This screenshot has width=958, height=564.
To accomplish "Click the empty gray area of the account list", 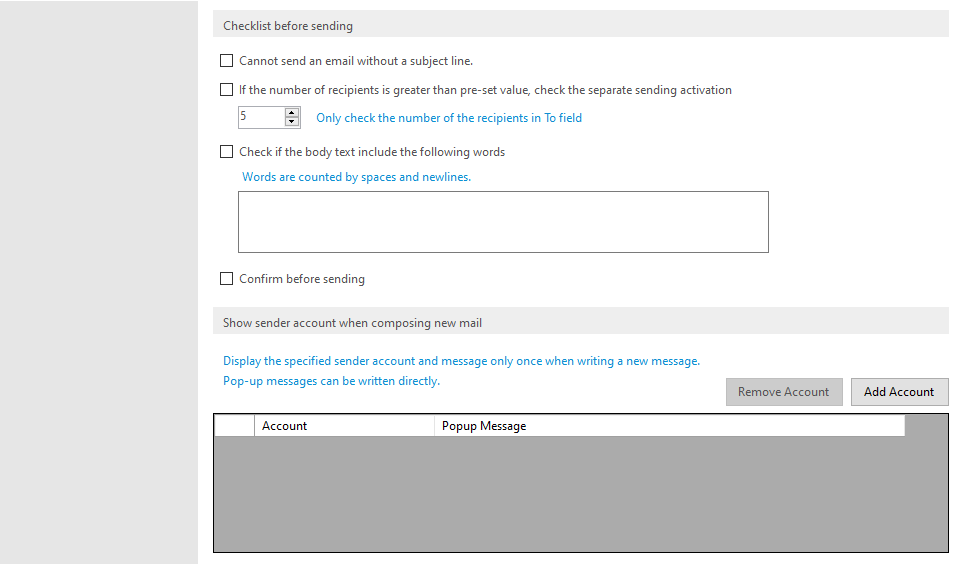I will 580,494.
